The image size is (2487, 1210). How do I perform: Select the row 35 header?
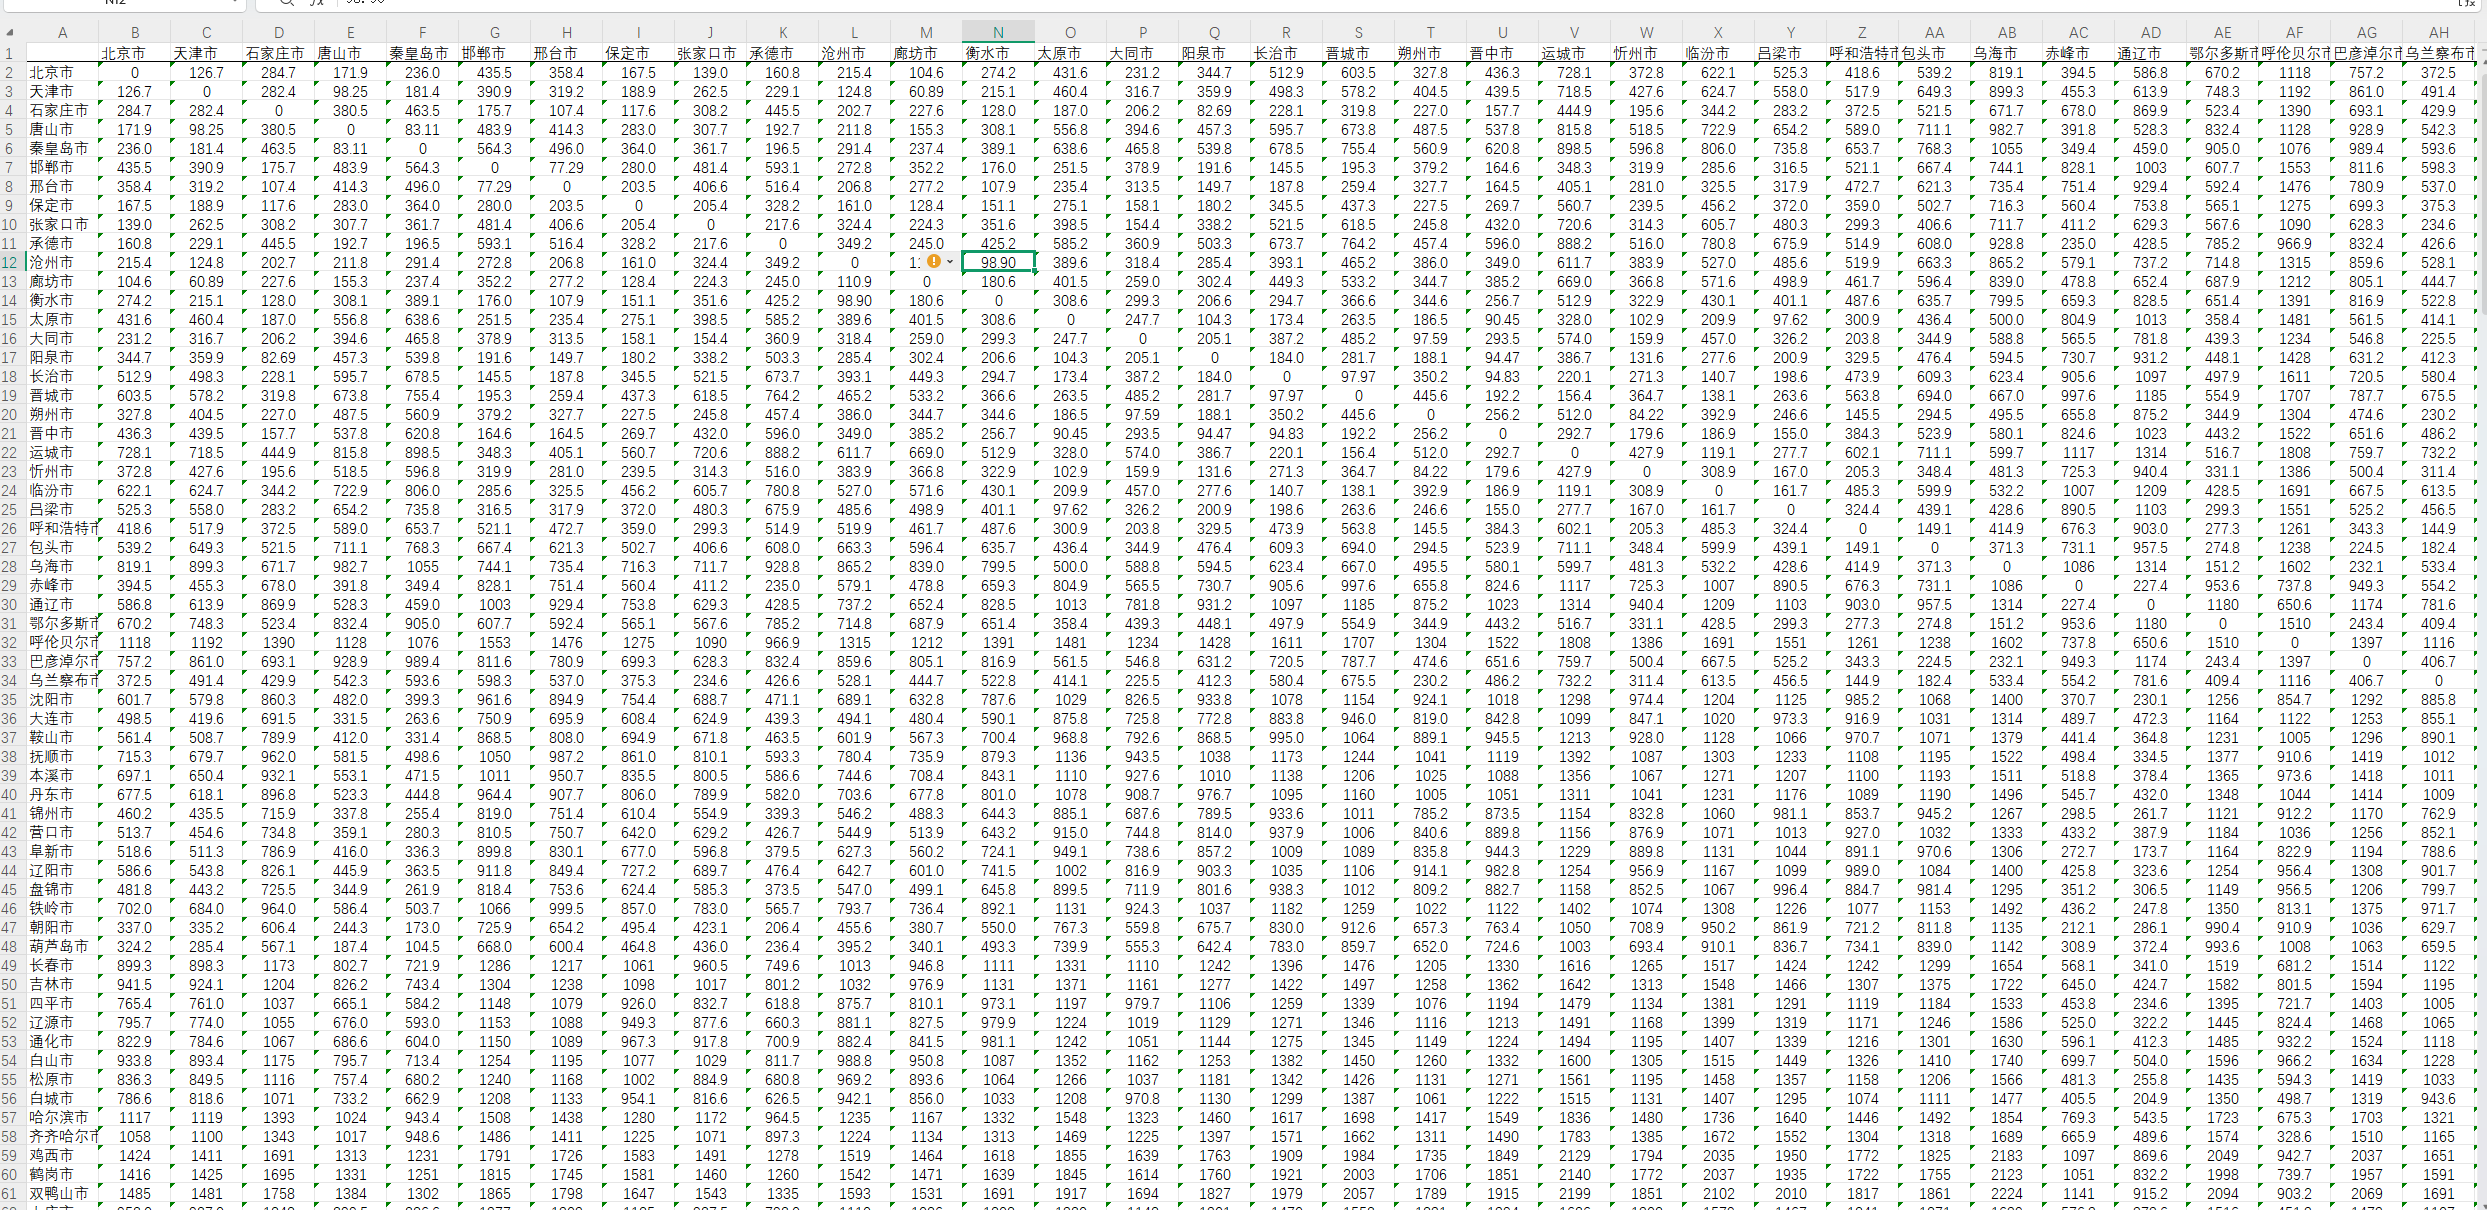tap(10, 699)
